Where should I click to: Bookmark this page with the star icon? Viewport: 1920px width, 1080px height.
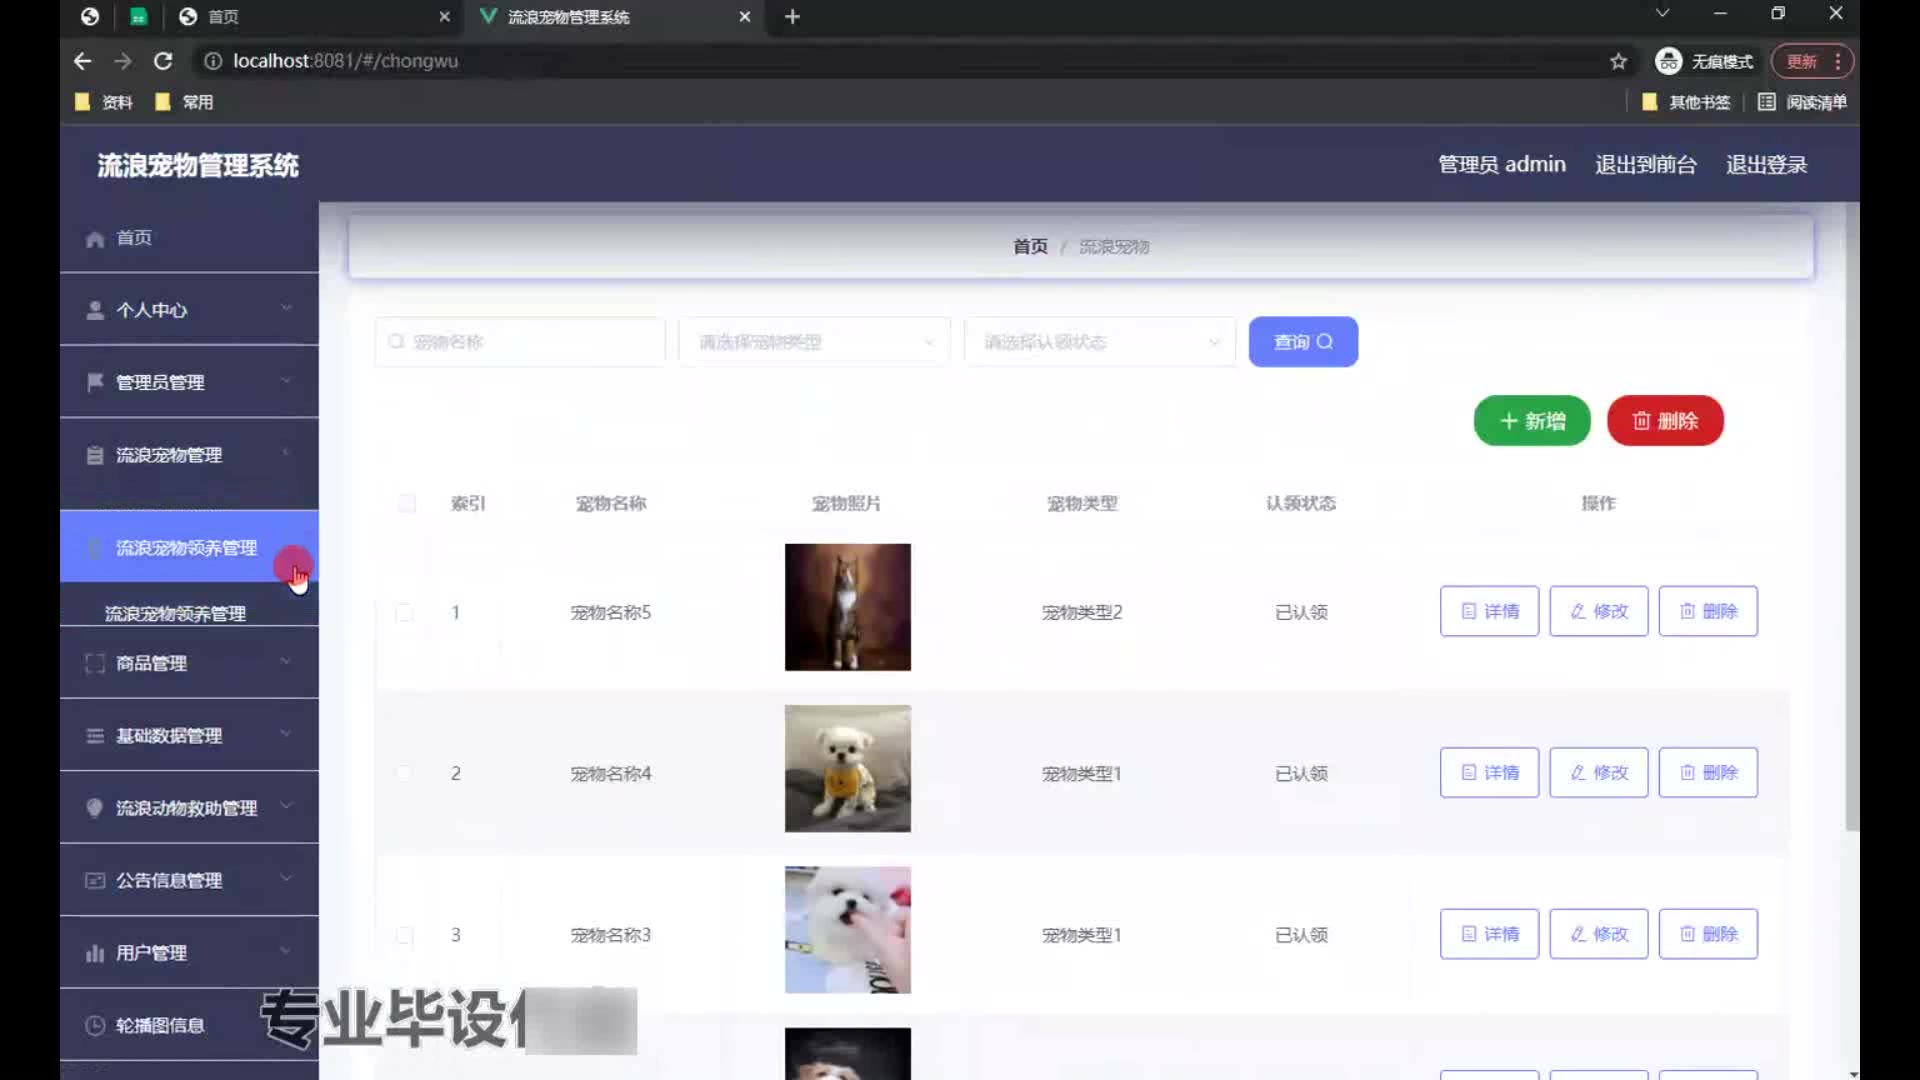pyautogui.click(x=1619, y=61)
